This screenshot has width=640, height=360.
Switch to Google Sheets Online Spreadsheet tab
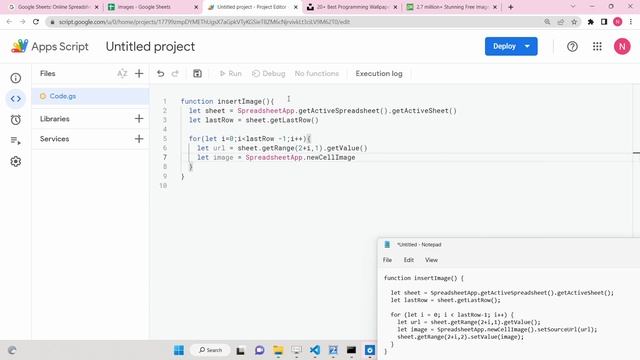coord(52,7)
